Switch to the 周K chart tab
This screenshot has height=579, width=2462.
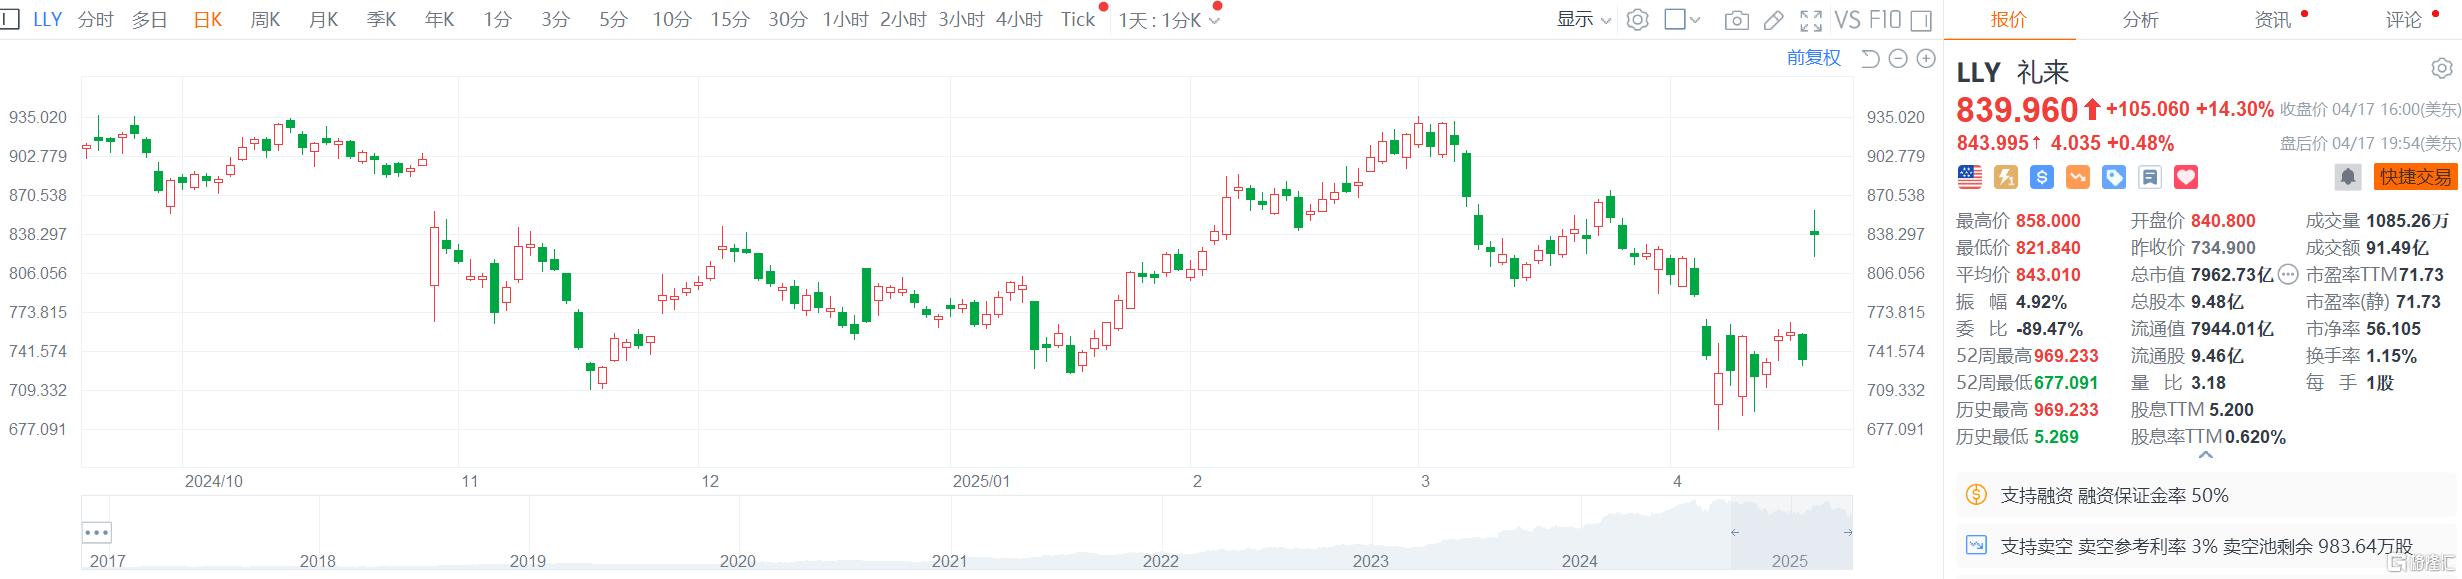265,20
